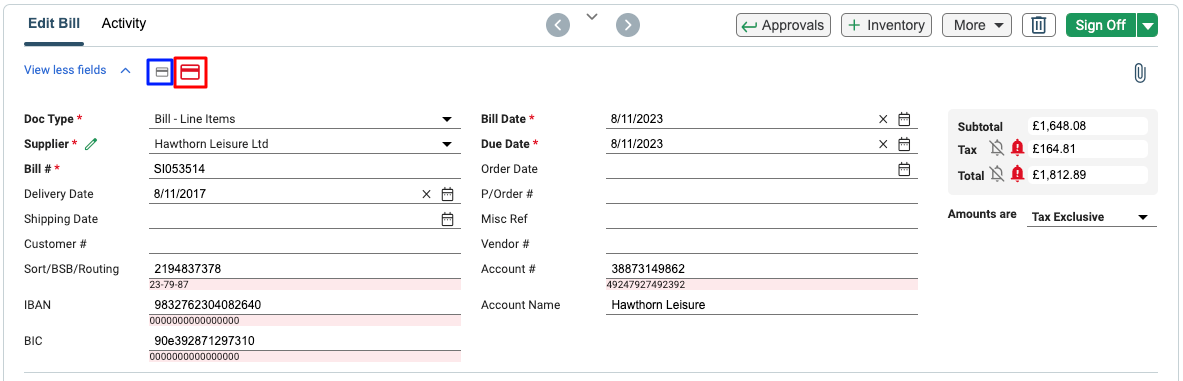Open the Bill Date calendar picker

(x=904, y=118)
